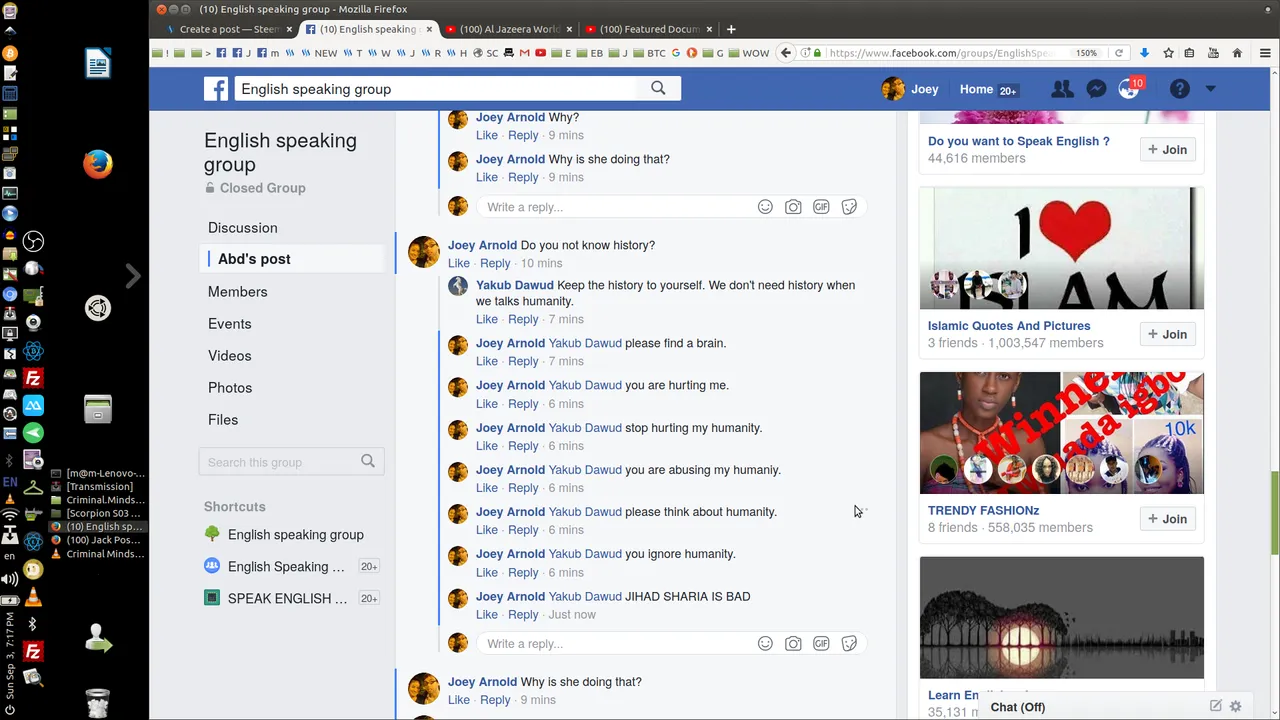
Task: Insert emoji in reply box under JIHAD SHARIA comment
Action: click(x=765, y=643)
